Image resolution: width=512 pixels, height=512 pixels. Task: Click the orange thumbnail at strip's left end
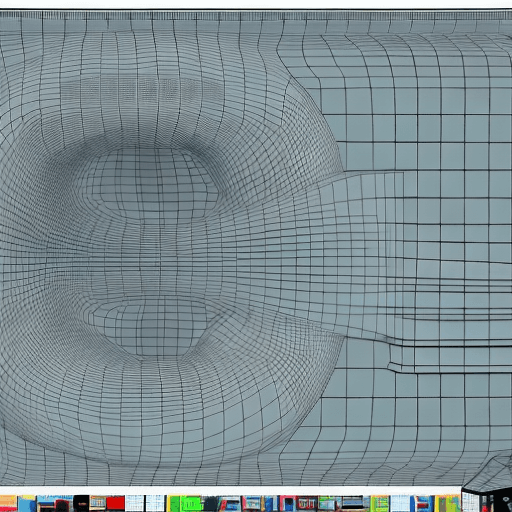(8, 503)
